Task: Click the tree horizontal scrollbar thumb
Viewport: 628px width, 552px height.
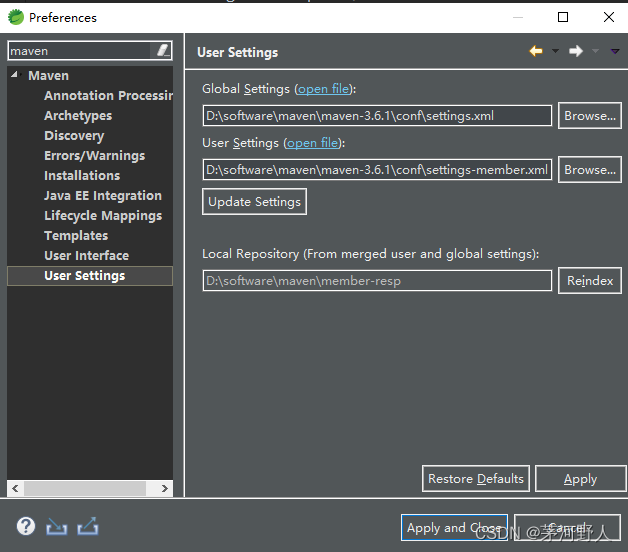Action: [85, 488]
